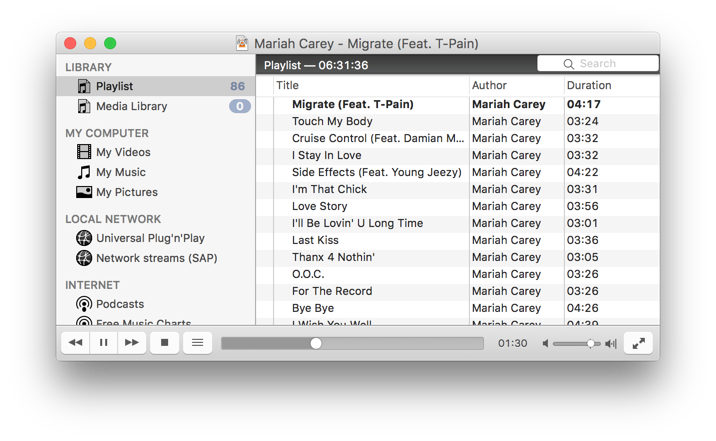
Task: Click the rewind (previous track) button
Action: (75, 342)
